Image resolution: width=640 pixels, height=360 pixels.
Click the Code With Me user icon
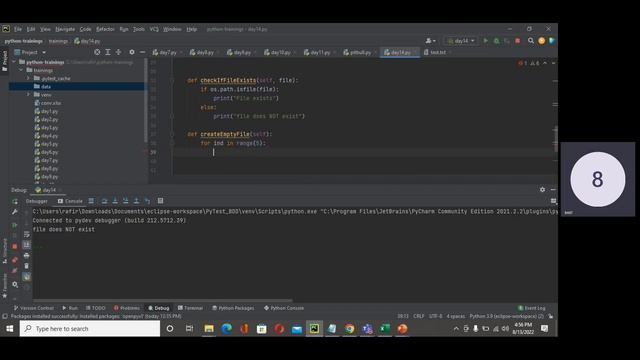(x=430, y=41)
